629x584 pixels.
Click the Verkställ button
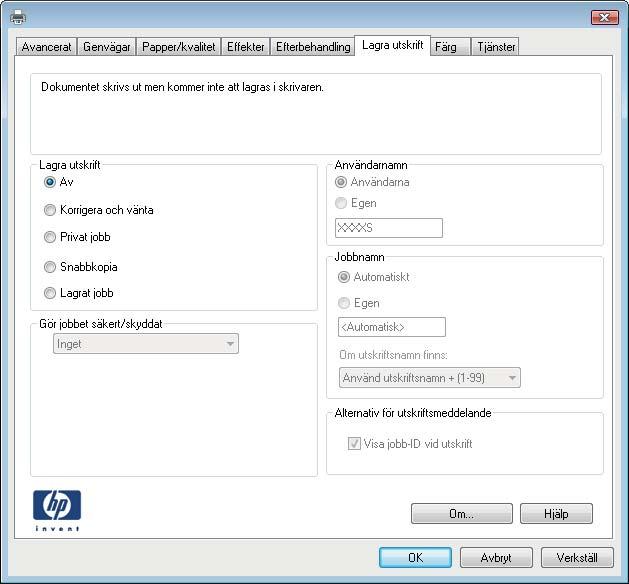[577, 558]
